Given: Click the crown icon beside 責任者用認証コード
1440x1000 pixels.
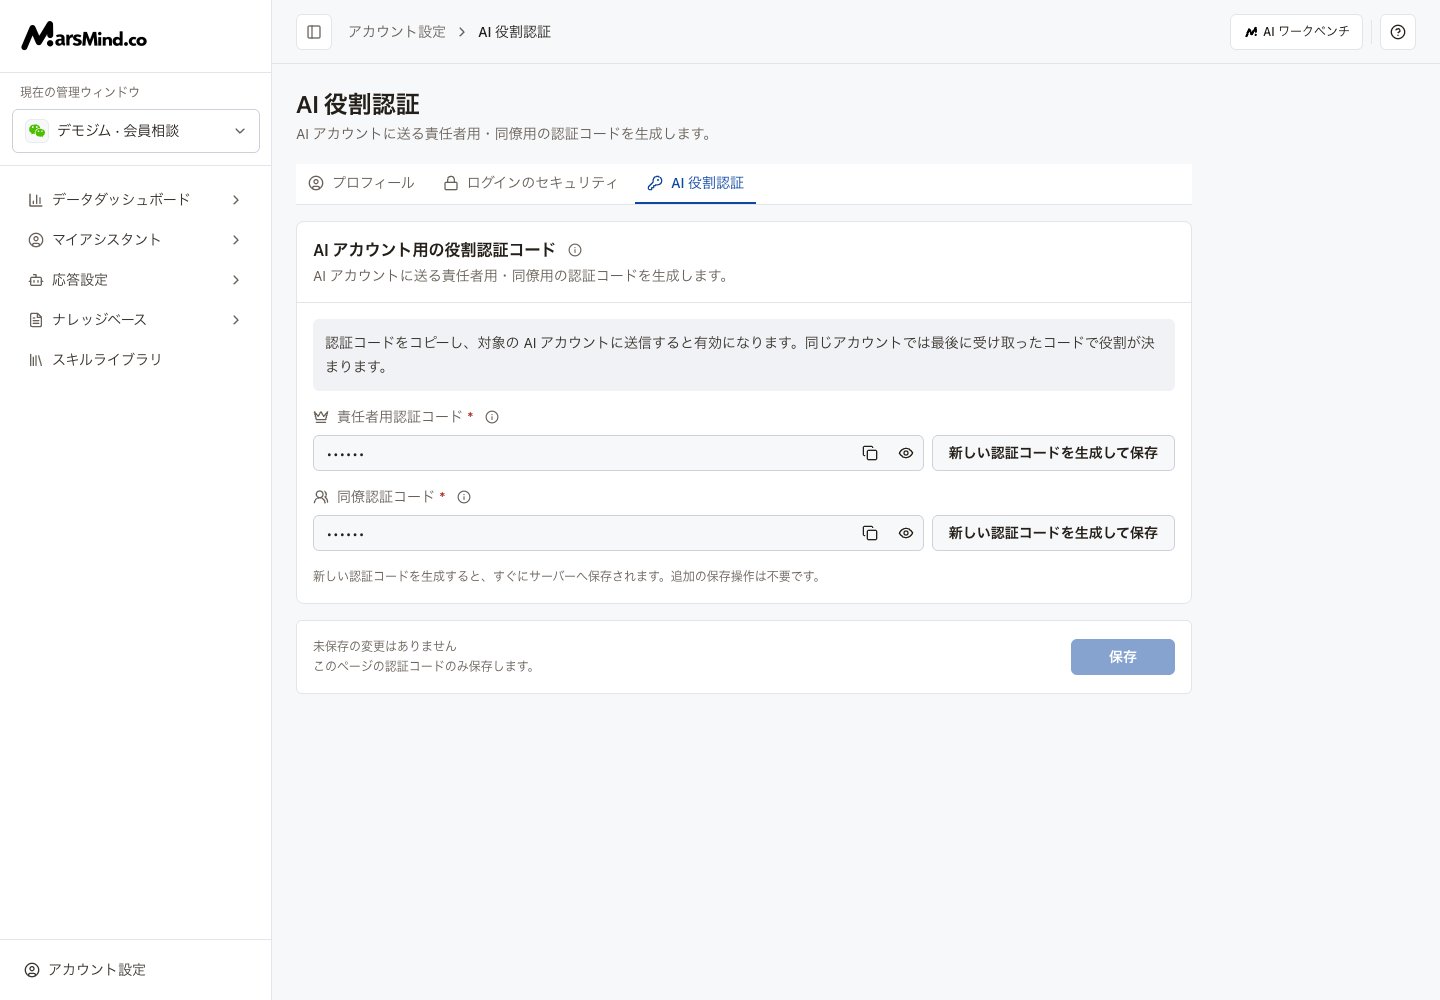Looking at the screenshot, I should pos(321,417).
